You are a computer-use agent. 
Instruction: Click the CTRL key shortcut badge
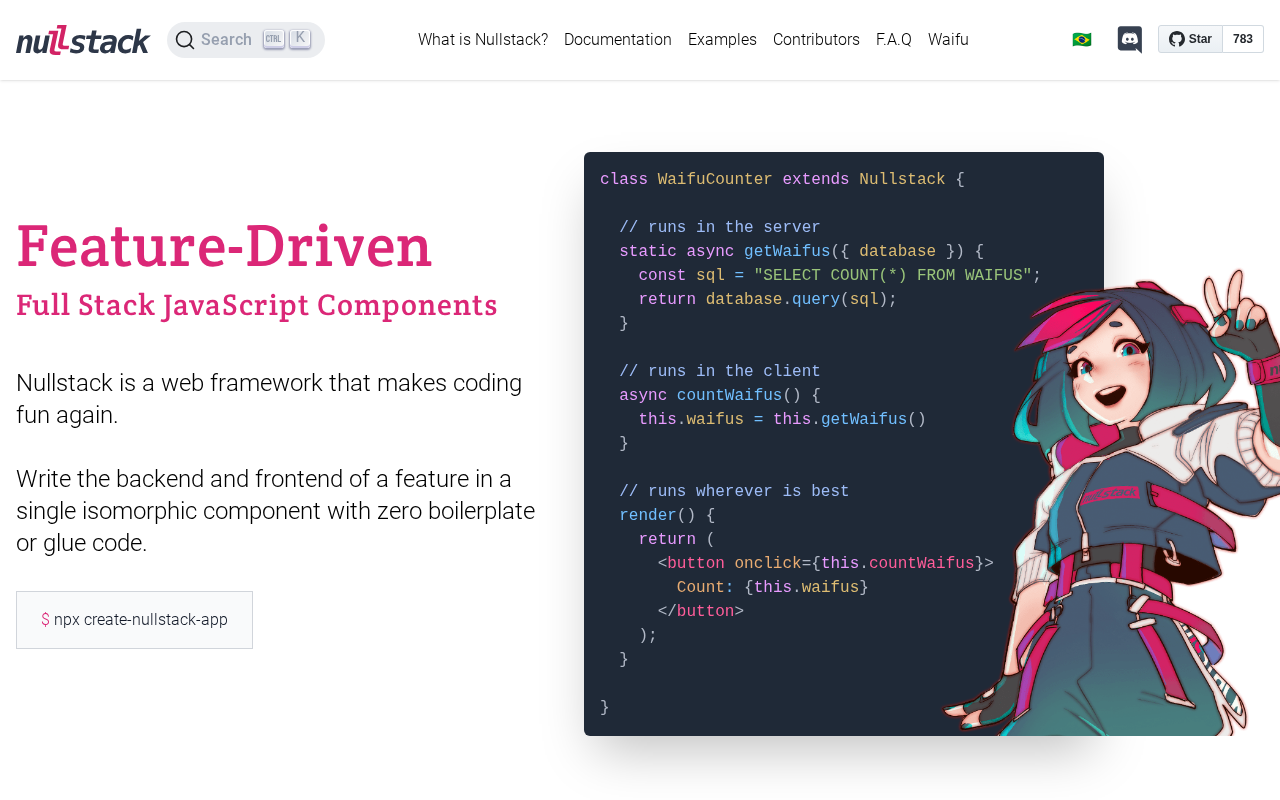point(274,39)
